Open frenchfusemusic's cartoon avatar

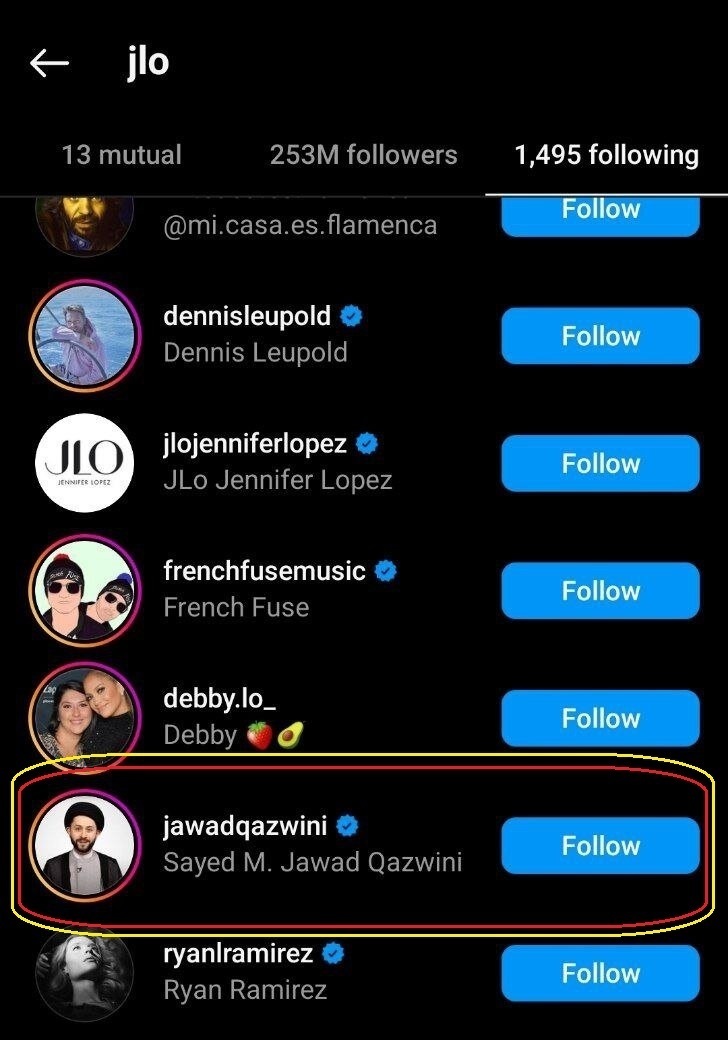(84, 590)
